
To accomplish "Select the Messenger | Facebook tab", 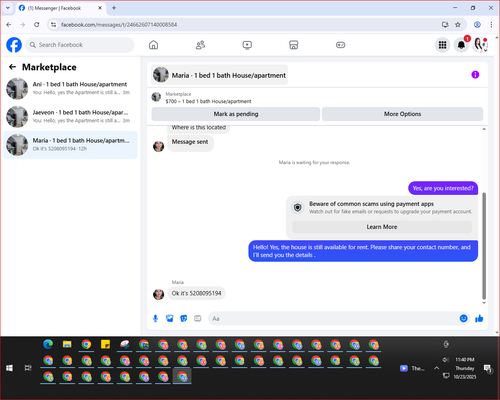I will pyautogui.click(x=60, y=8).
